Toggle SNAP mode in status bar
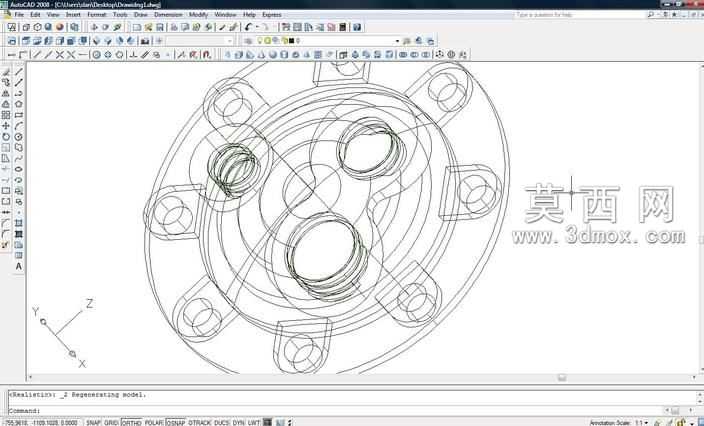704x426 pixels. pos(93,422)
